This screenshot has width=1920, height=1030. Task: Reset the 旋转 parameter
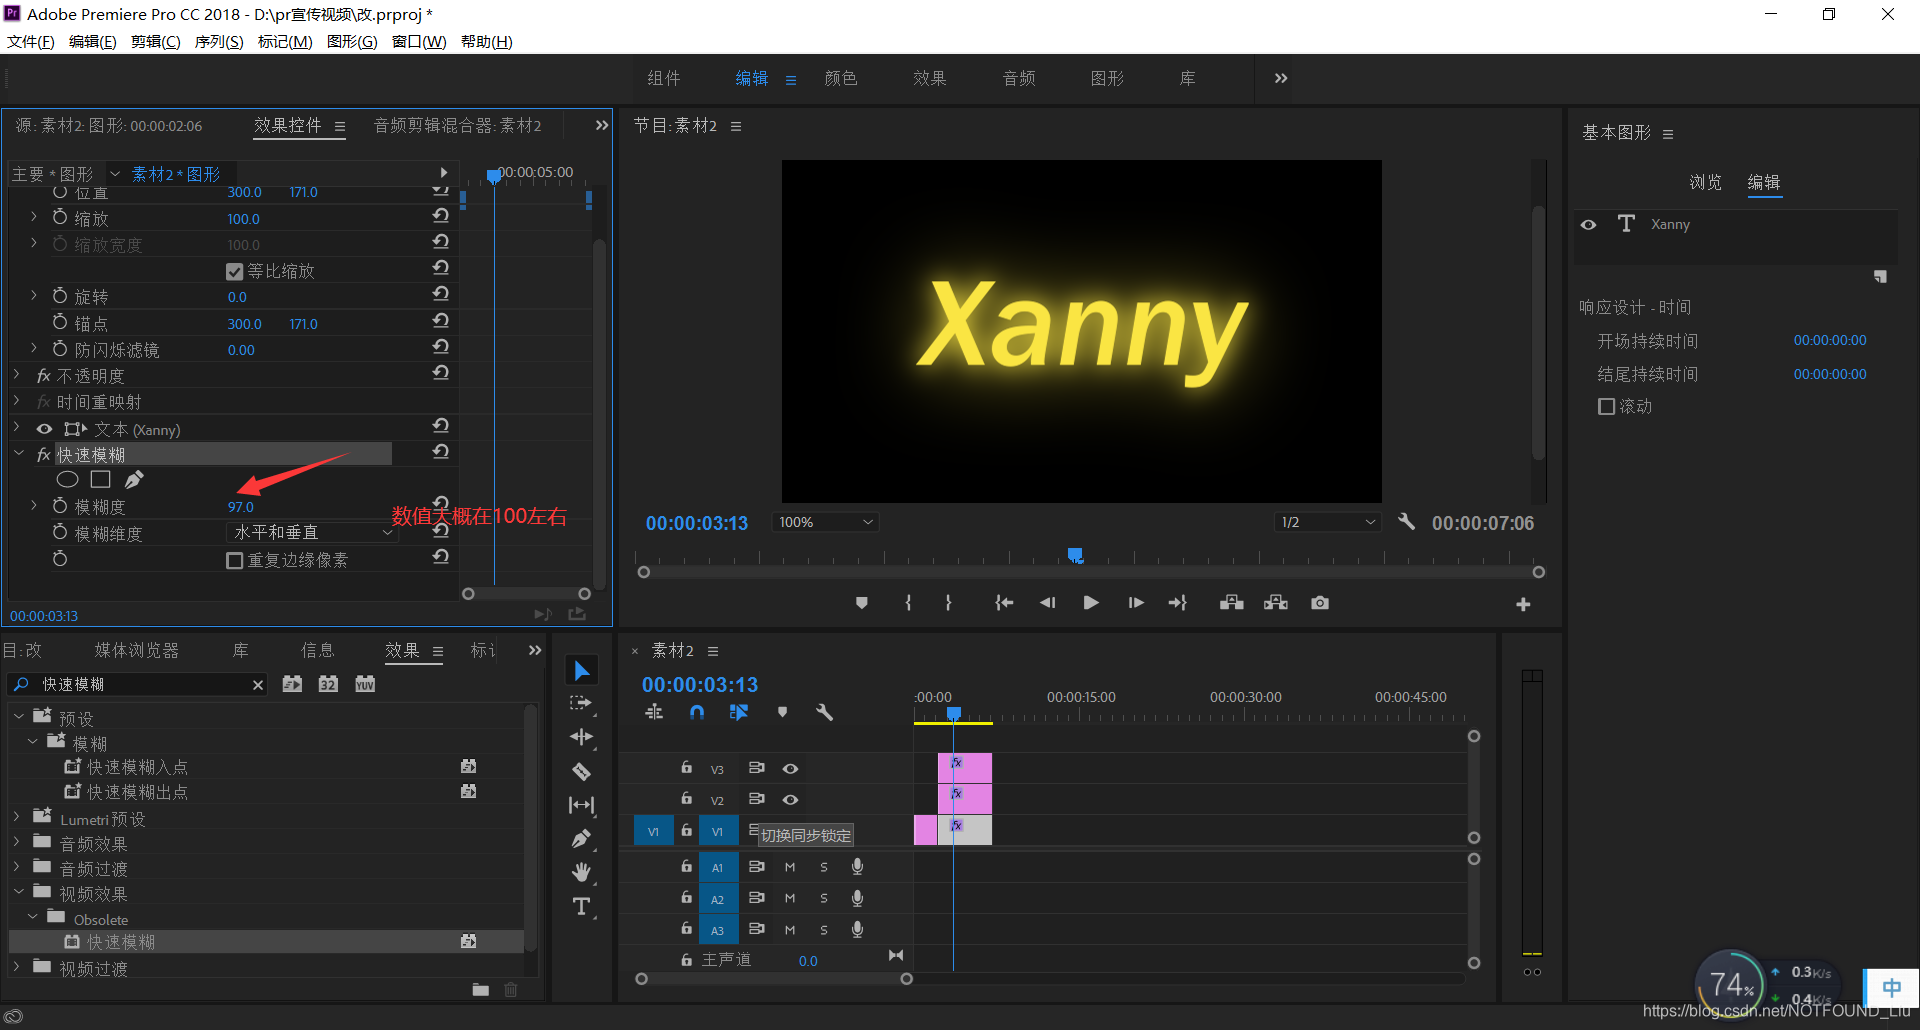point(440,294)
